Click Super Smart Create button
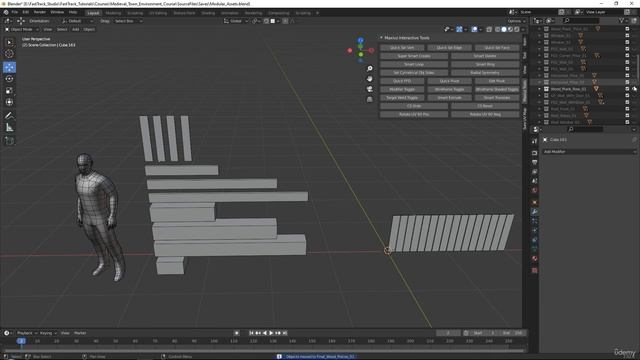Screen dimensions: 640x360 pos(414,56)
